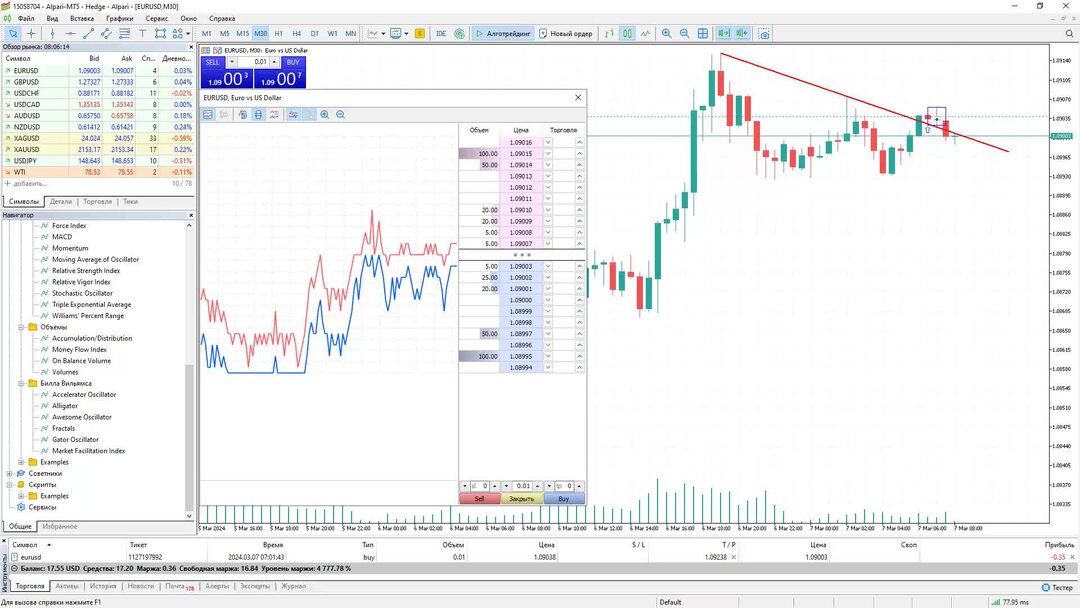The image size is (1080, 608).
Task: Toggle the Алготрейдинг button
Action: [x=503, y=33]
